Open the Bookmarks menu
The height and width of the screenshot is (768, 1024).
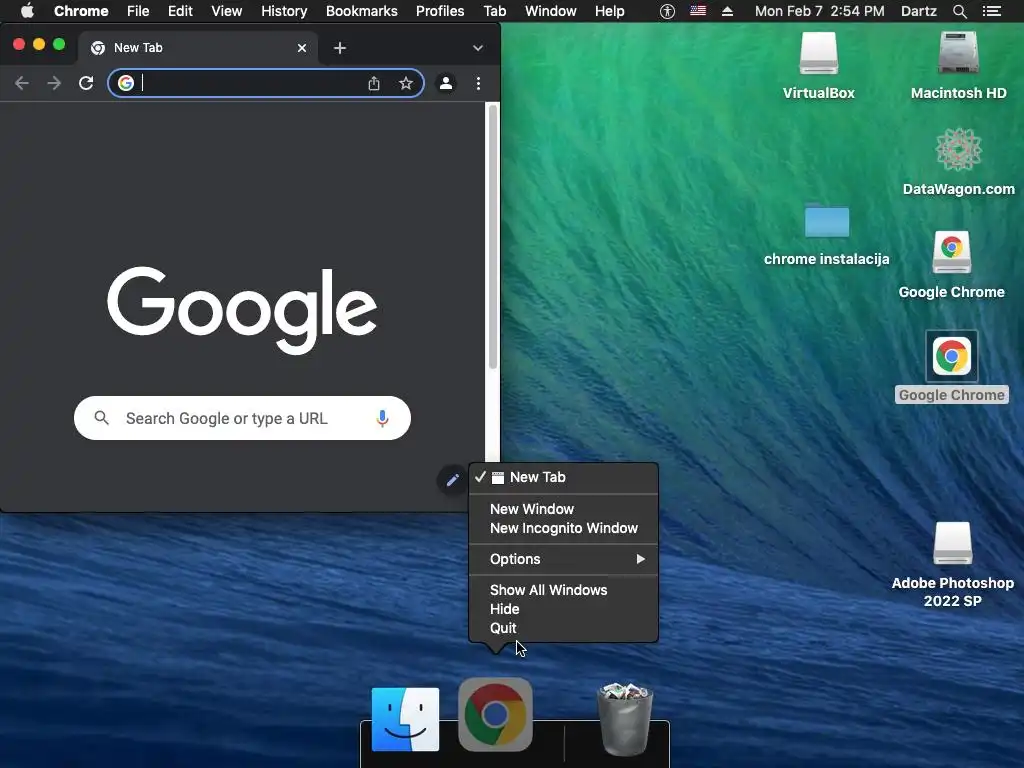[362, 11]
